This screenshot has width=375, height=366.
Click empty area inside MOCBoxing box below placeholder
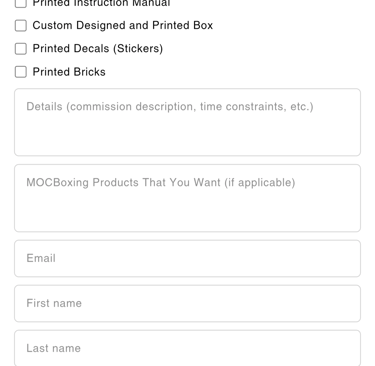coord(187,213)
